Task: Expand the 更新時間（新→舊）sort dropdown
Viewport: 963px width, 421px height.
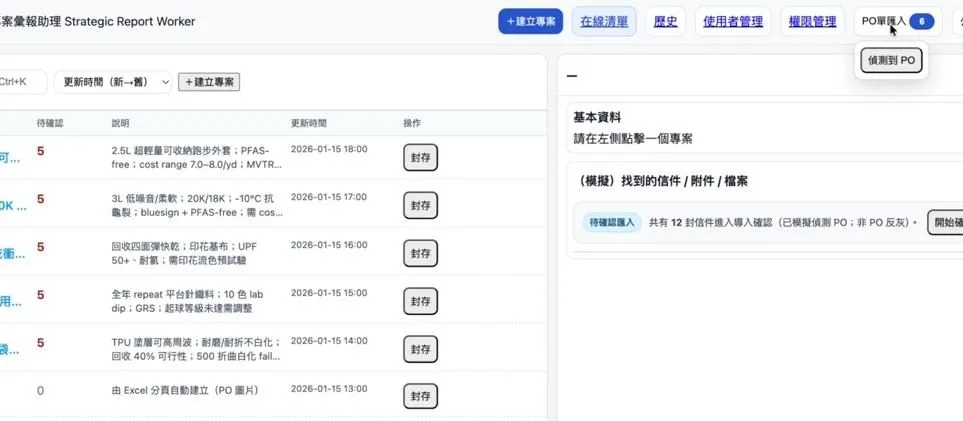Action: 112,82
